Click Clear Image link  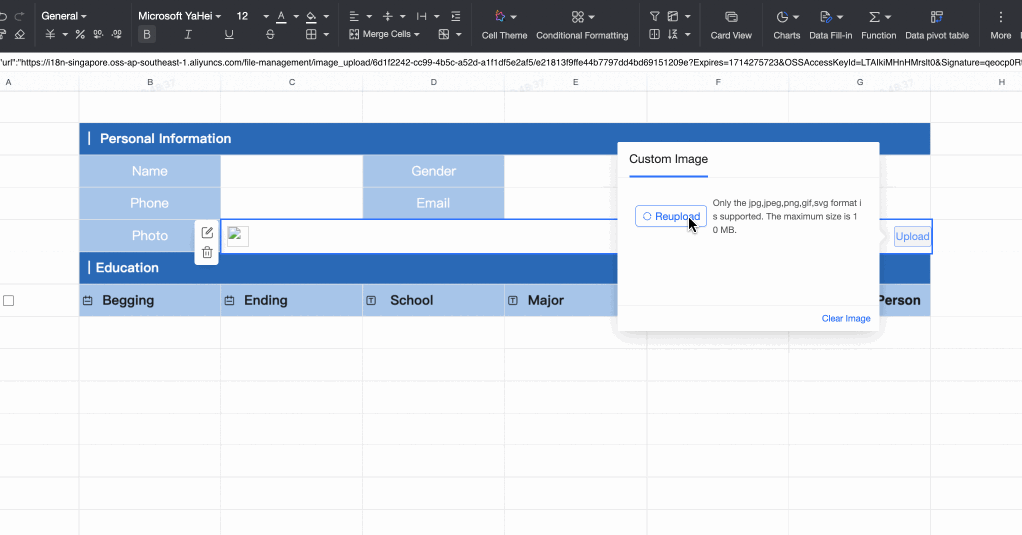click(846, 318)
